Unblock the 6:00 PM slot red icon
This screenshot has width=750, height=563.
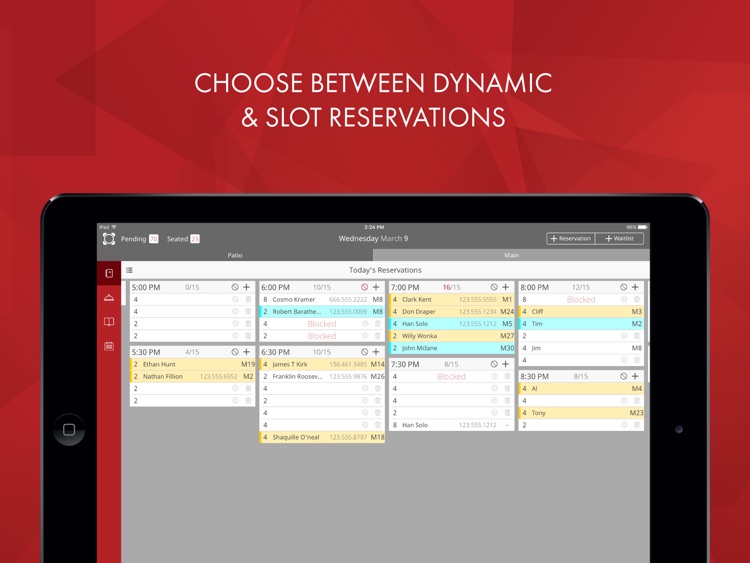[364, 287]
